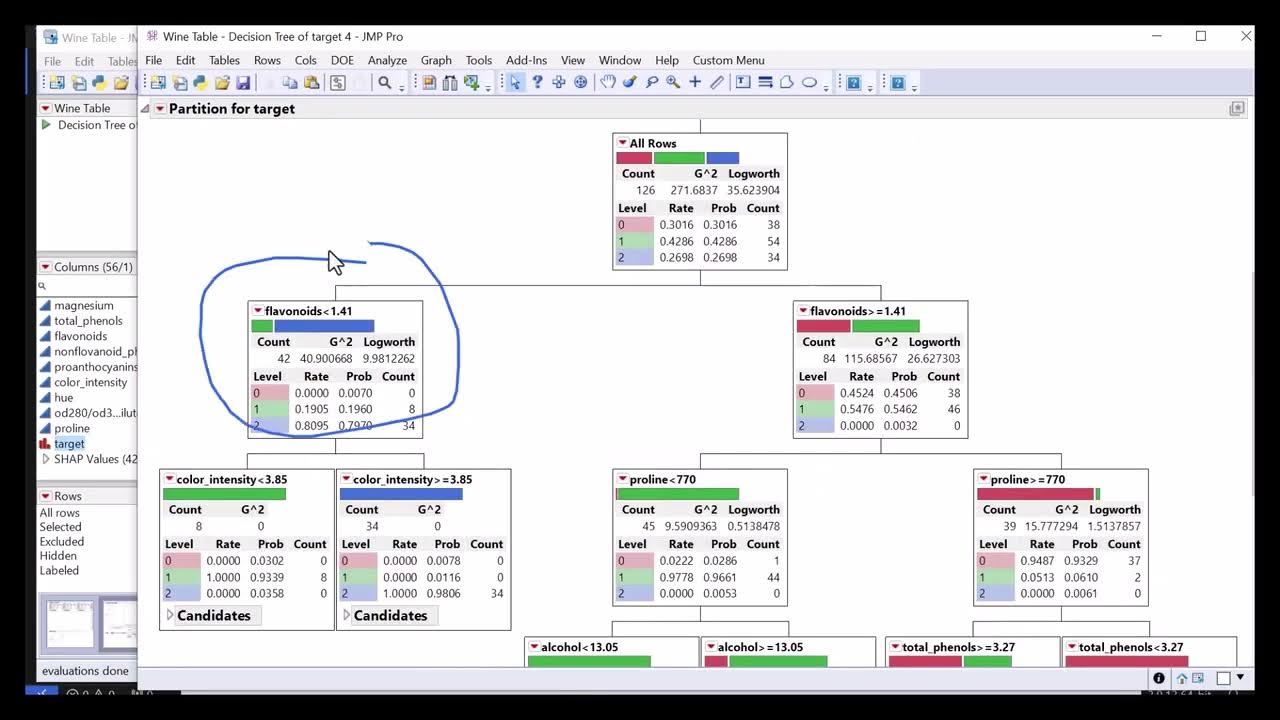
Task: Select the Scroller tool
Action: click(x=581, y=83)
